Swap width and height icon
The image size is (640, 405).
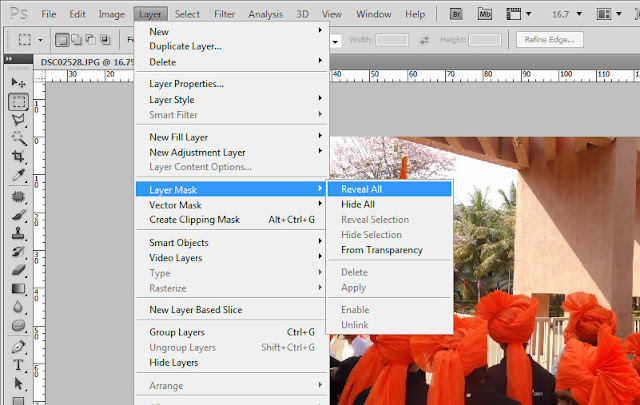[x=424, y=40]
